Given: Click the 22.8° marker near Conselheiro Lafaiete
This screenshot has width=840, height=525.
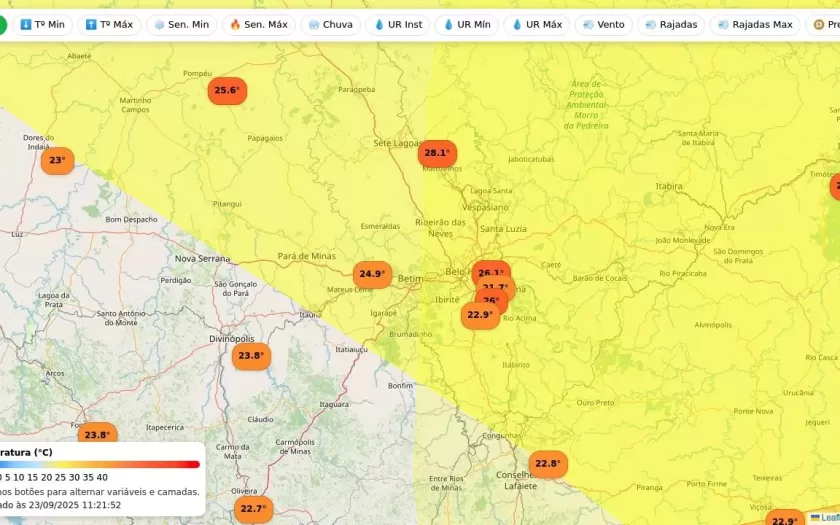Looking at the screenshot, I should point(548,464).
